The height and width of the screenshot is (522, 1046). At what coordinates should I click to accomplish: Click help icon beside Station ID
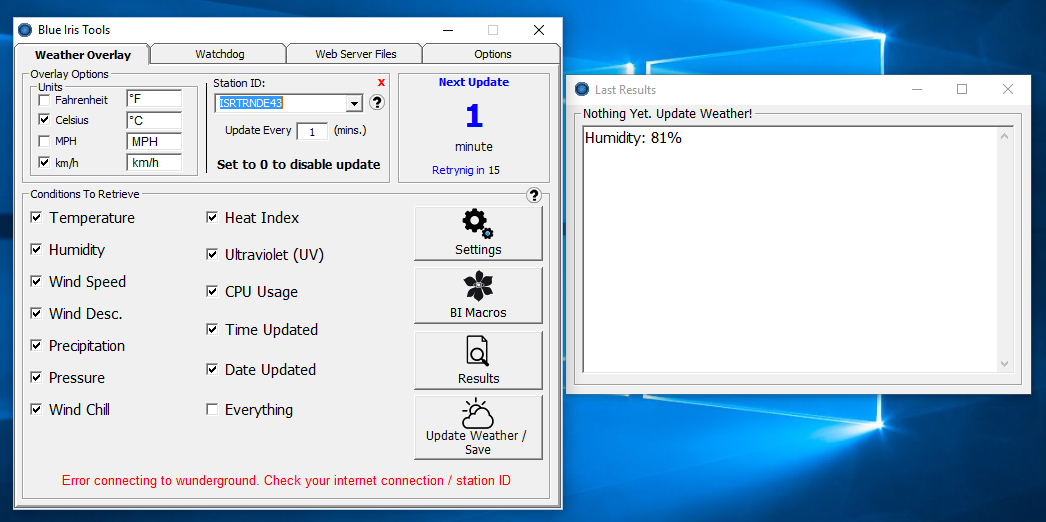pyautogui.click(x=377, y=102)
